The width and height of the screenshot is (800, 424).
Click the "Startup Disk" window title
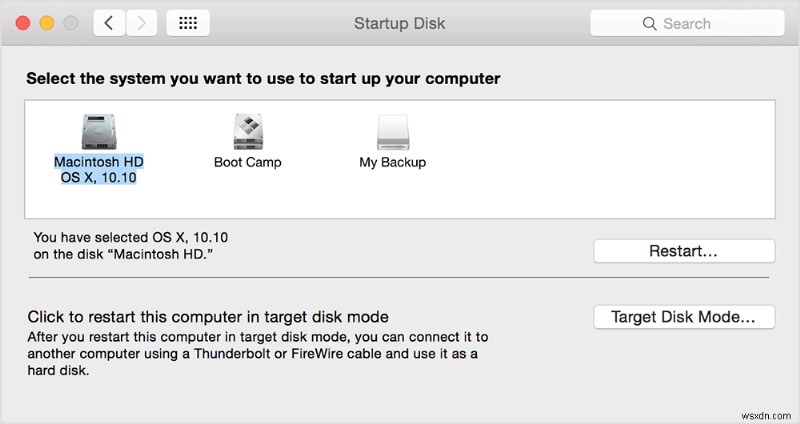point(401,22)
